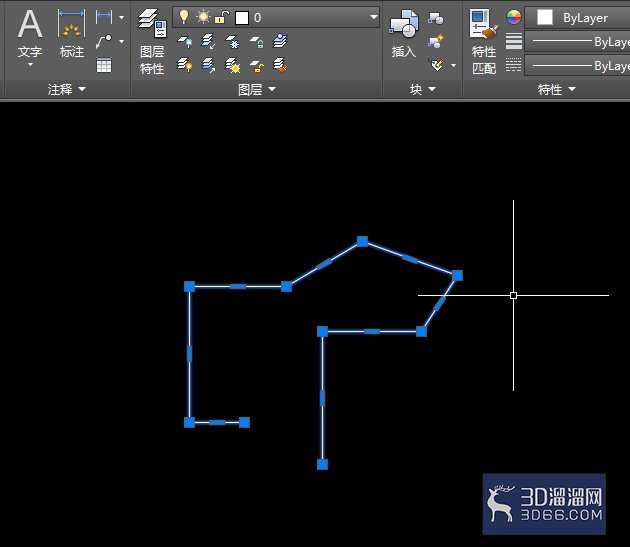Click Thaw All Layers sun icon
The image size is (630, 547).
(x=233, y=65)
